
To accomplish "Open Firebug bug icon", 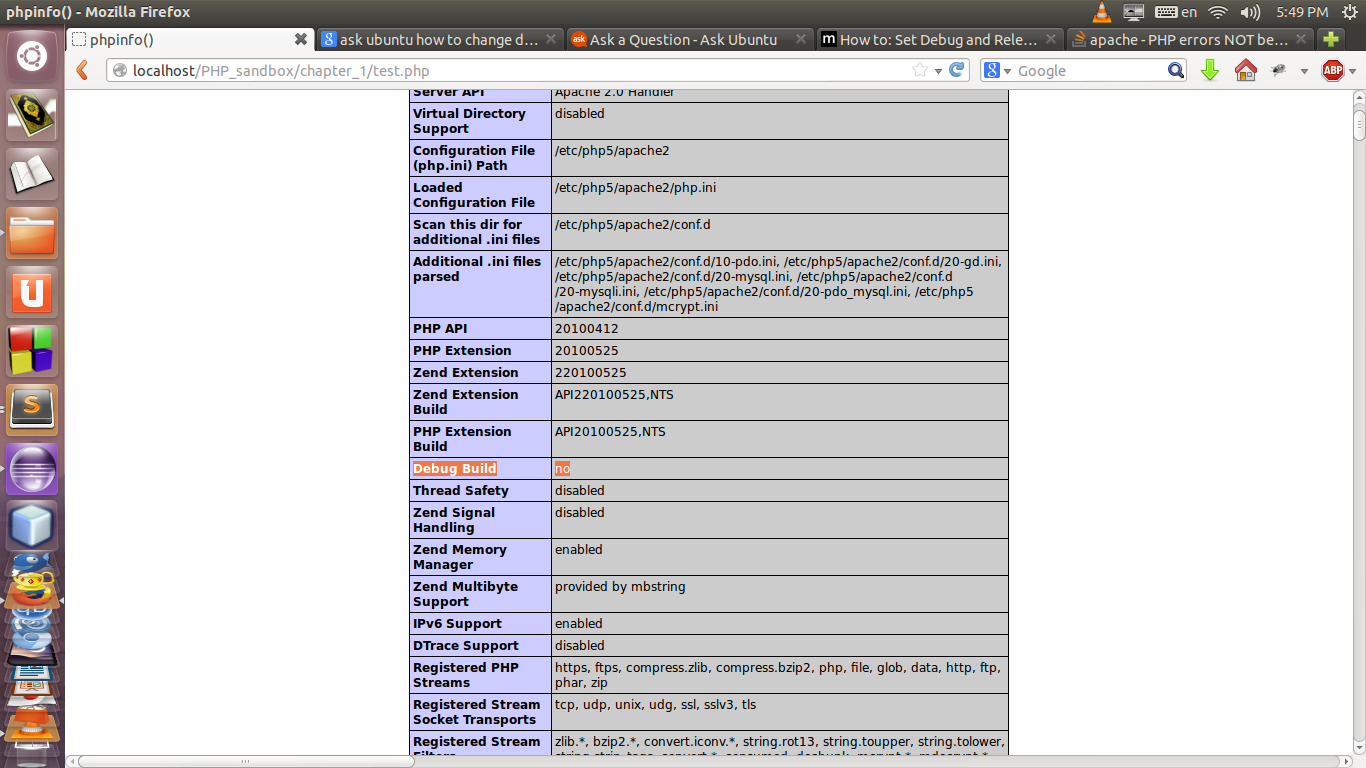I will [1279, 70].
